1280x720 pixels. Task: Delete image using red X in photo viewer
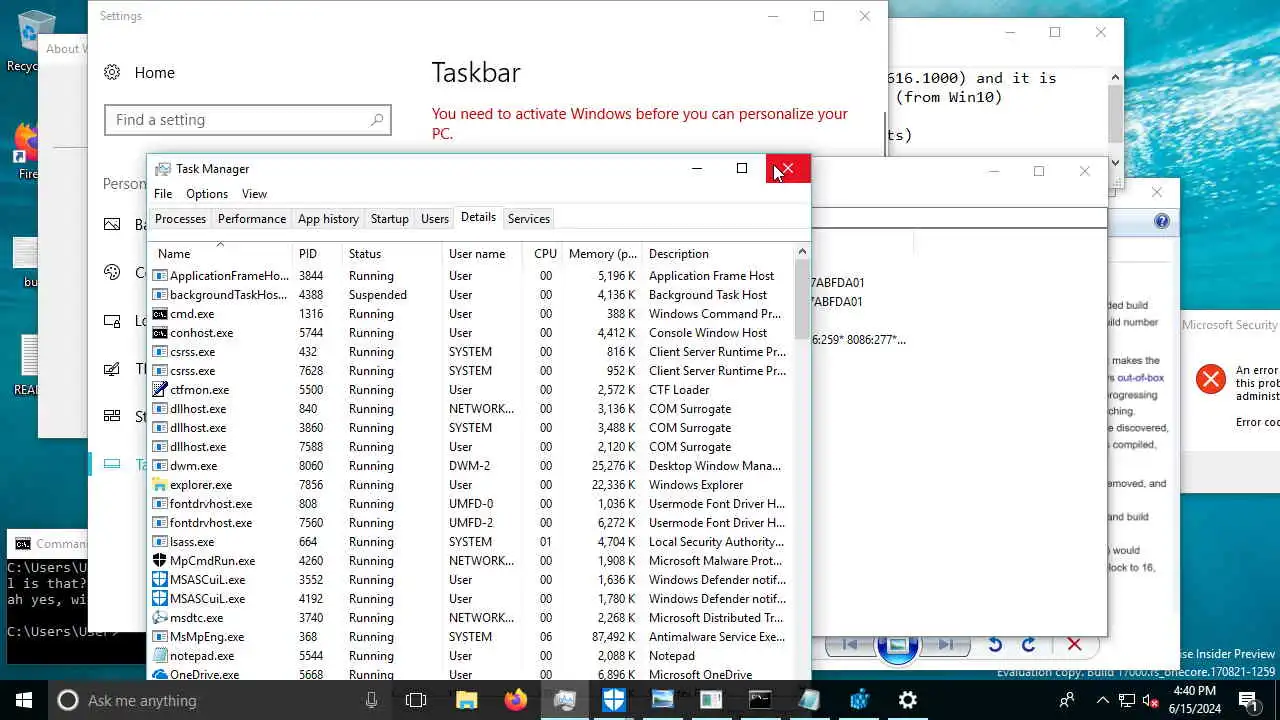point(1074,645)
